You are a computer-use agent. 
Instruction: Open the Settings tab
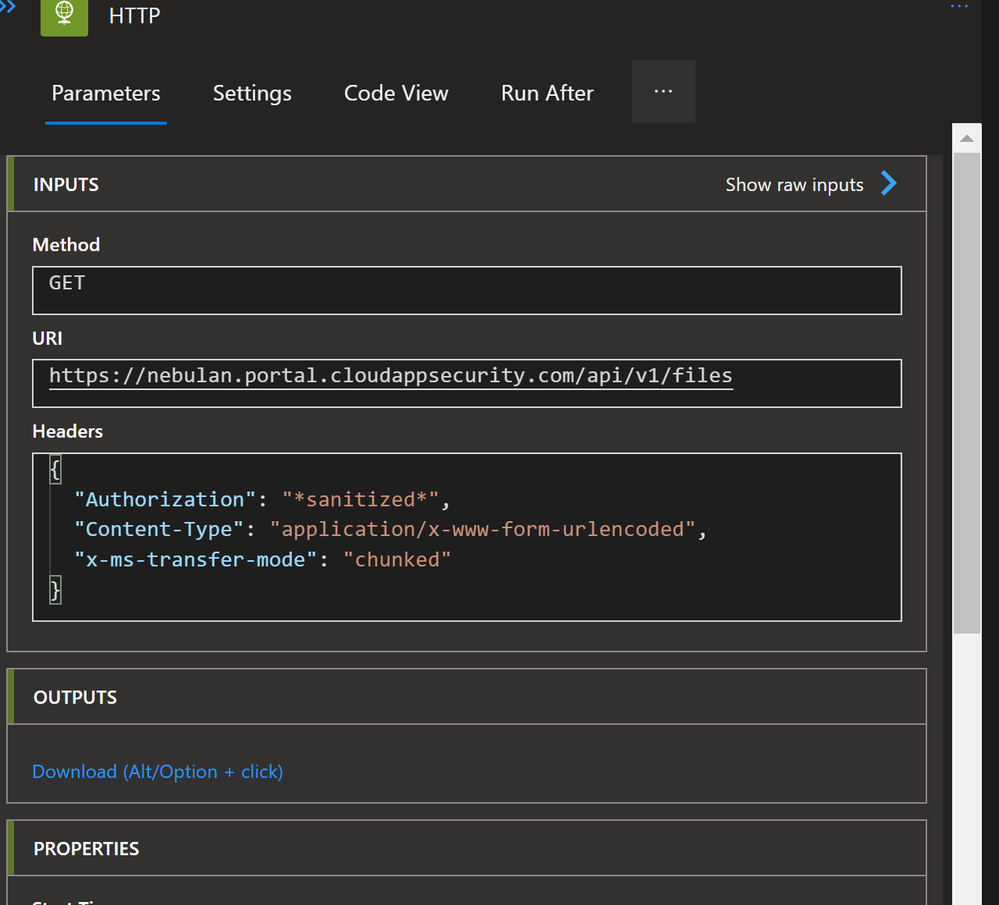point(252,93)
